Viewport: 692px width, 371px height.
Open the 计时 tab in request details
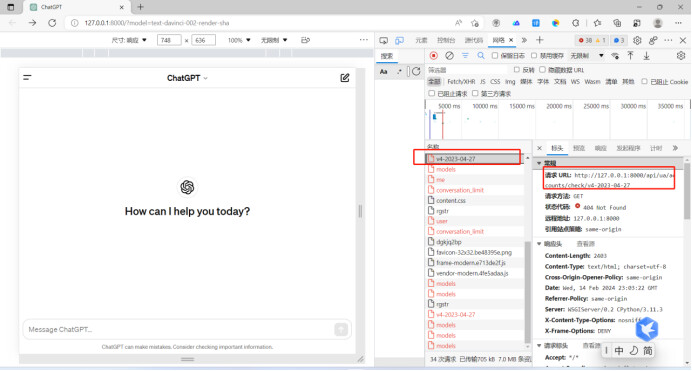[x=656, y=148]
